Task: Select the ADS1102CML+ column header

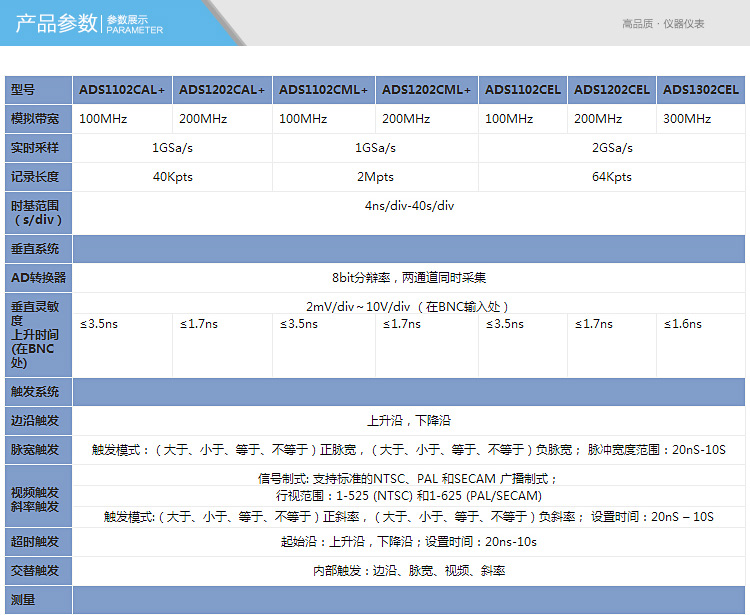Action: point(323,90)
